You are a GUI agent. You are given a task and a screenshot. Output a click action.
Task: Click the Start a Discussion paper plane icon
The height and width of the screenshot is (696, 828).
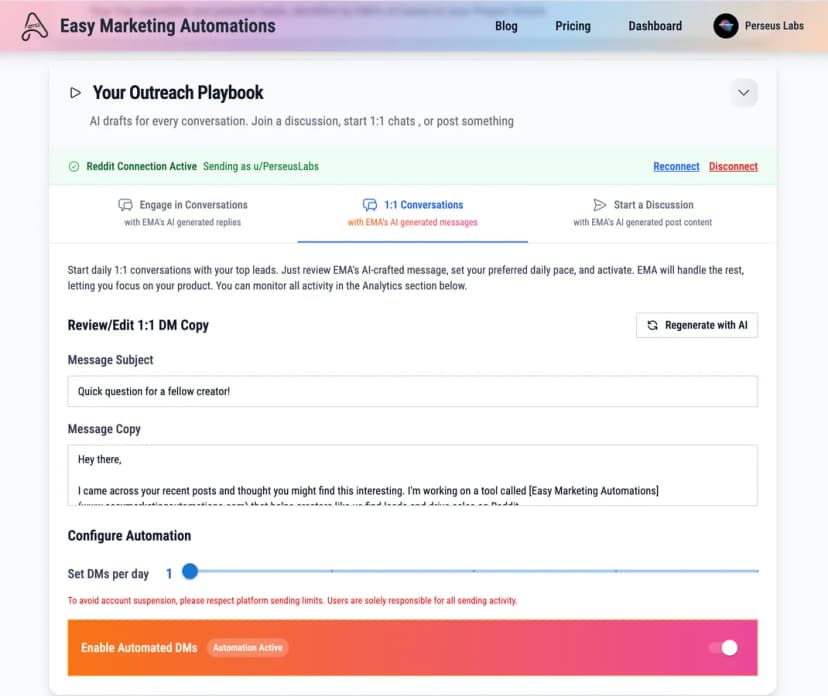(599, 204)
